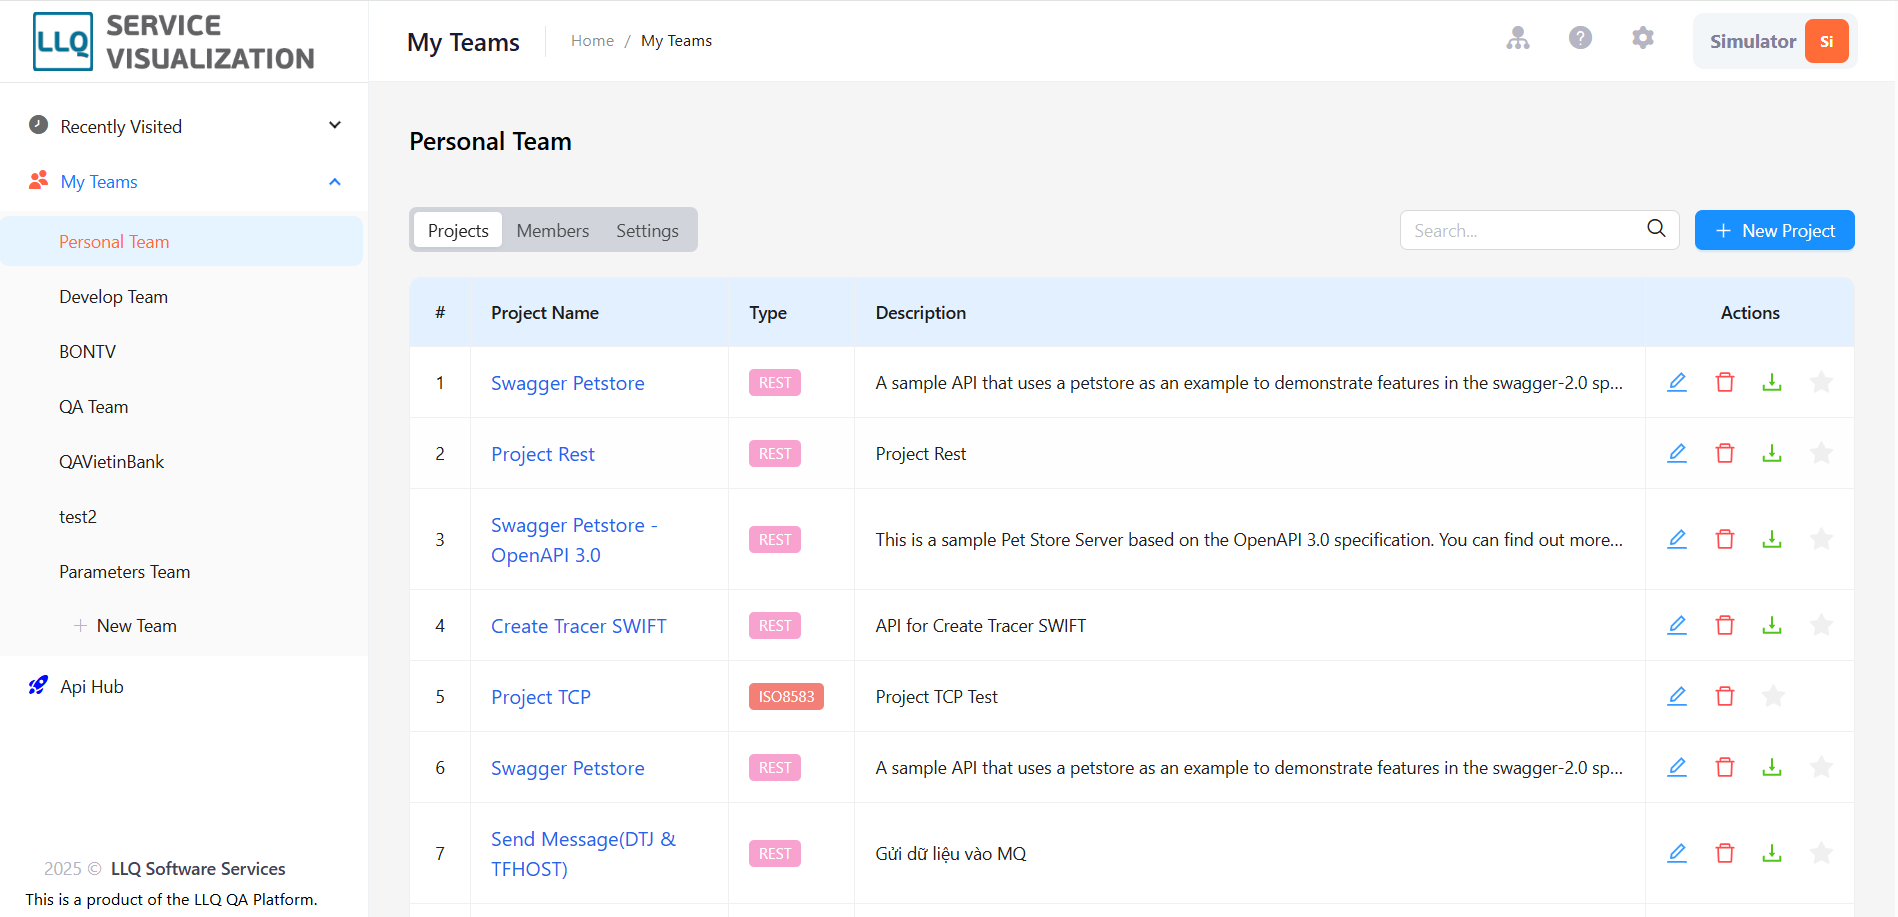Screen dimensions: 1898x917
Task: Expand the Recently Visited chevron
Action: point(335,125)
